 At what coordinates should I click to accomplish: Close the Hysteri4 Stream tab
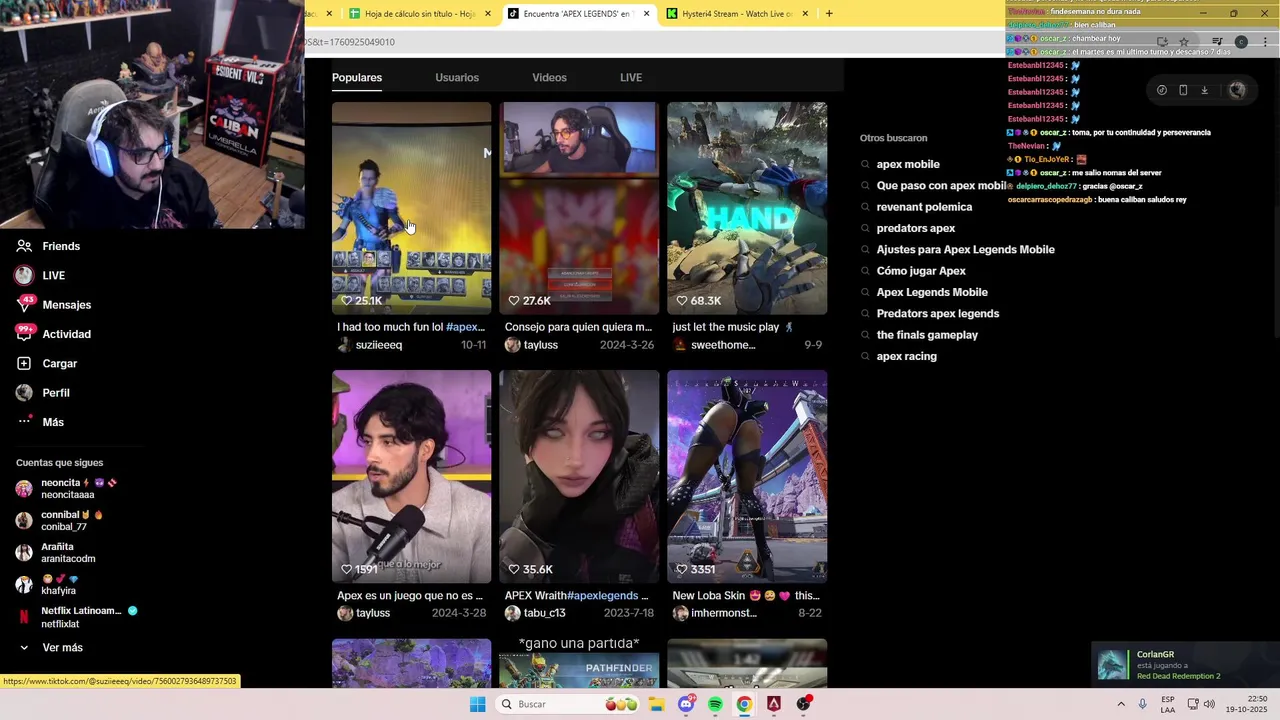[x=803, y=14]
